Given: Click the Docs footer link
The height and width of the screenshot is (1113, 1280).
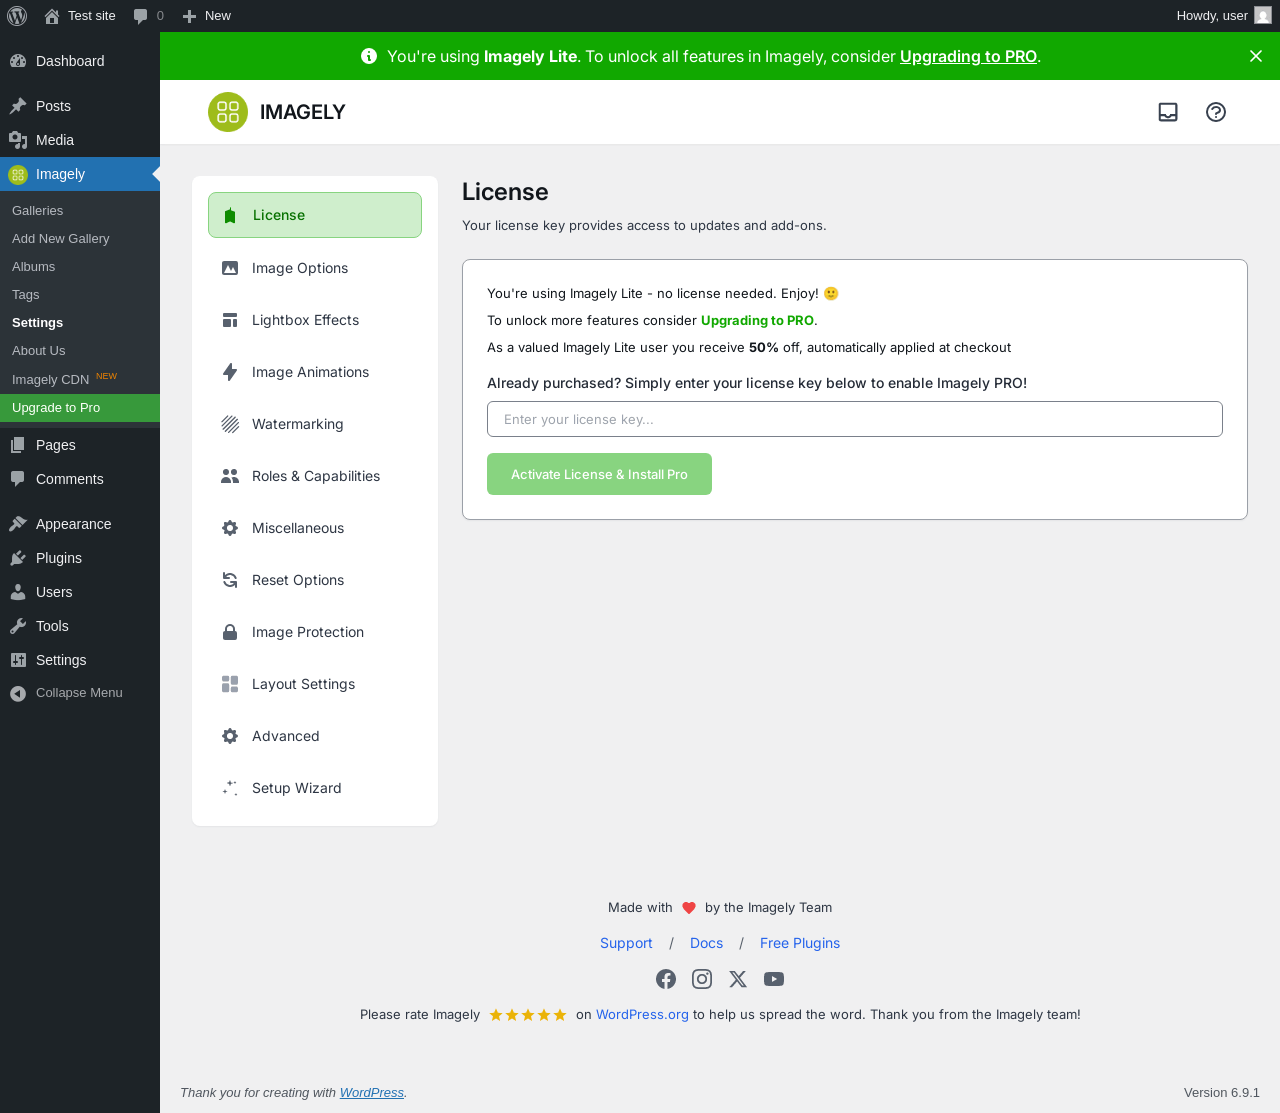Looking at the screenshot, I should coord(706,943).
